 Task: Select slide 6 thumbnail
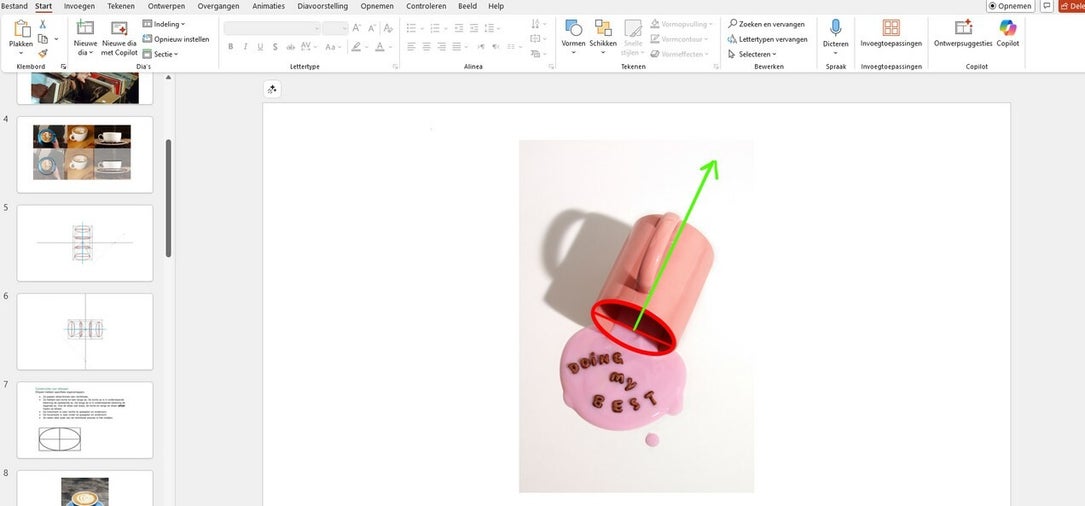[84, 332]
